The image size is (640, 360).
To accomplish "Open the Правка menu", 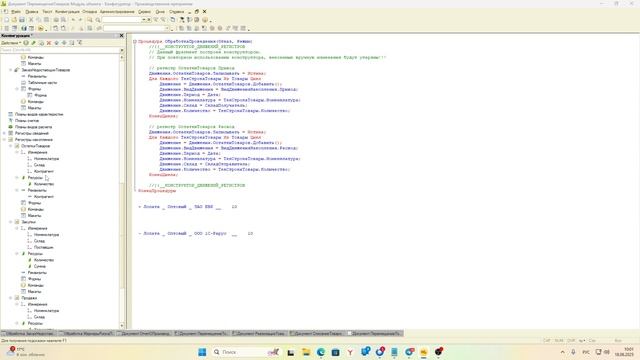I will pyautogui.click(x=31, y=11).
